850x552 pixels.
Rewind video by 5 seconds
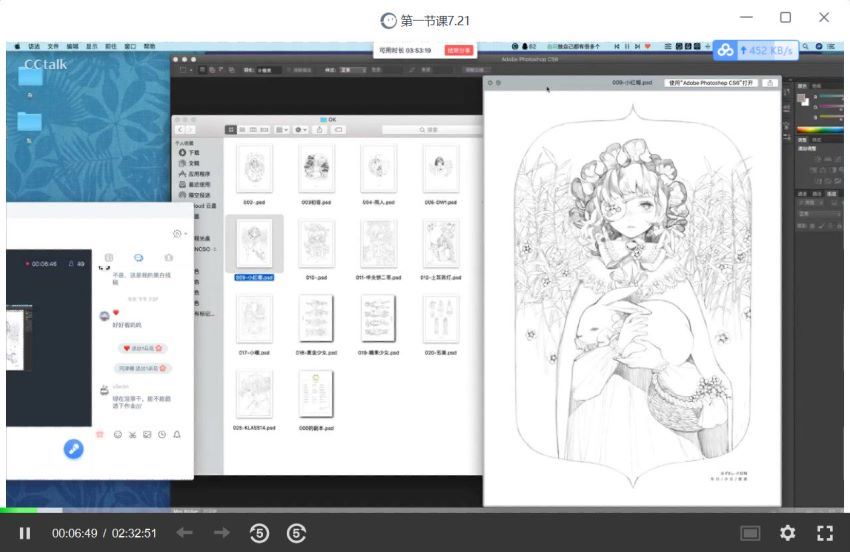(x=259, y=533)
